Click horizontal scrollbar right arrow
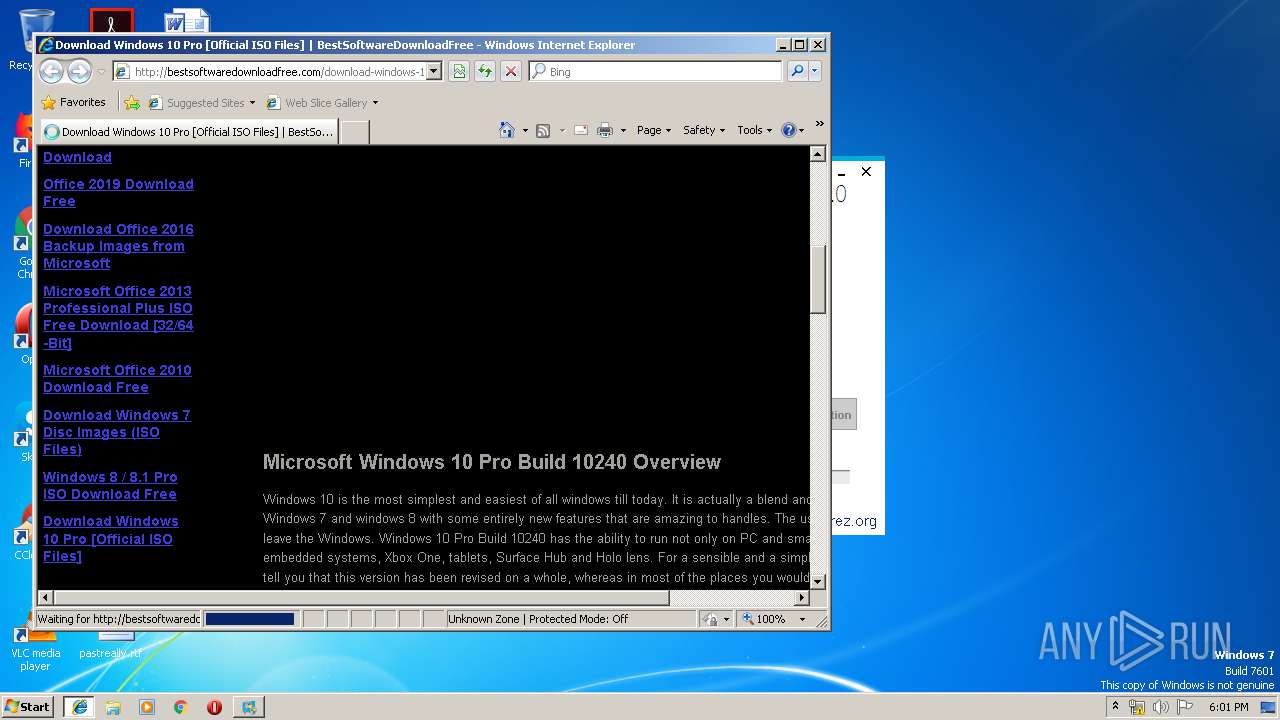The height and width of the screenshot is (720, 1280). coord(801,598)
